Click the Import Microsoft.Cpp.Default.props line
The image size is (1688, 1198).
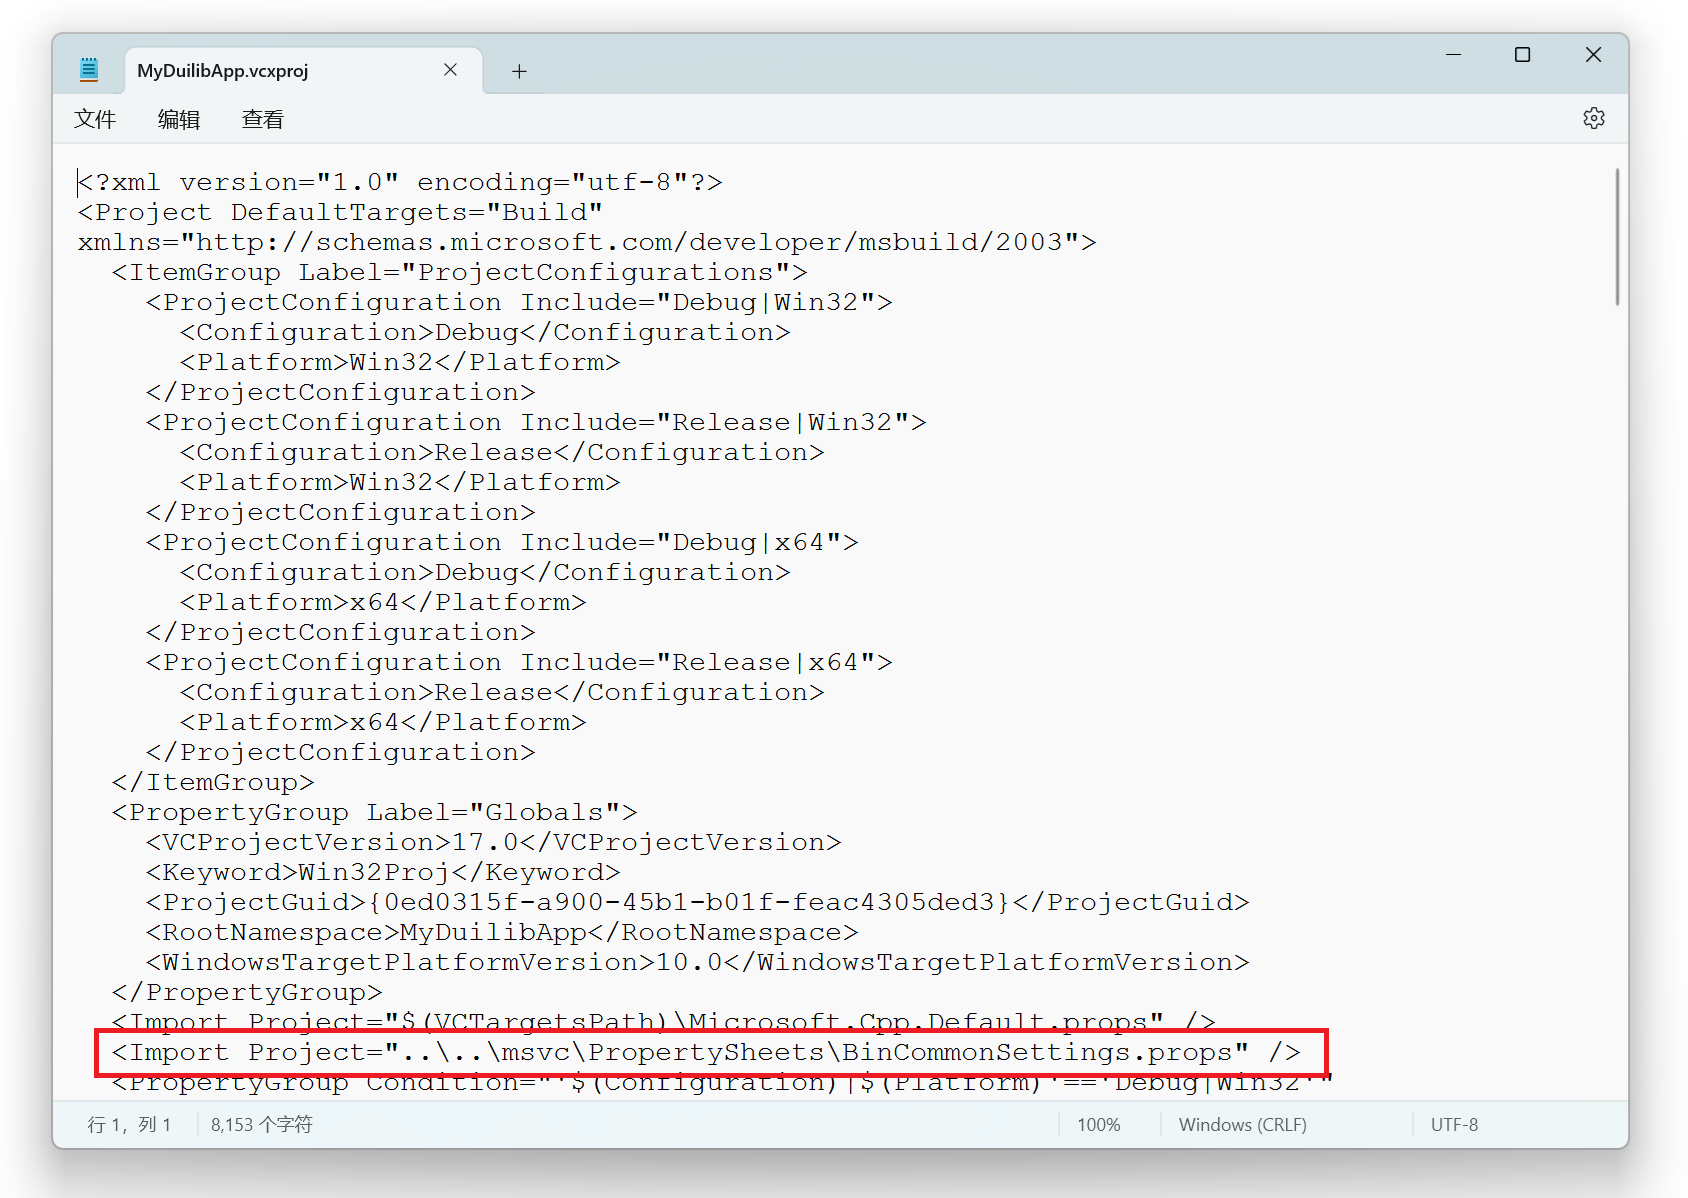pos(663,1022)
